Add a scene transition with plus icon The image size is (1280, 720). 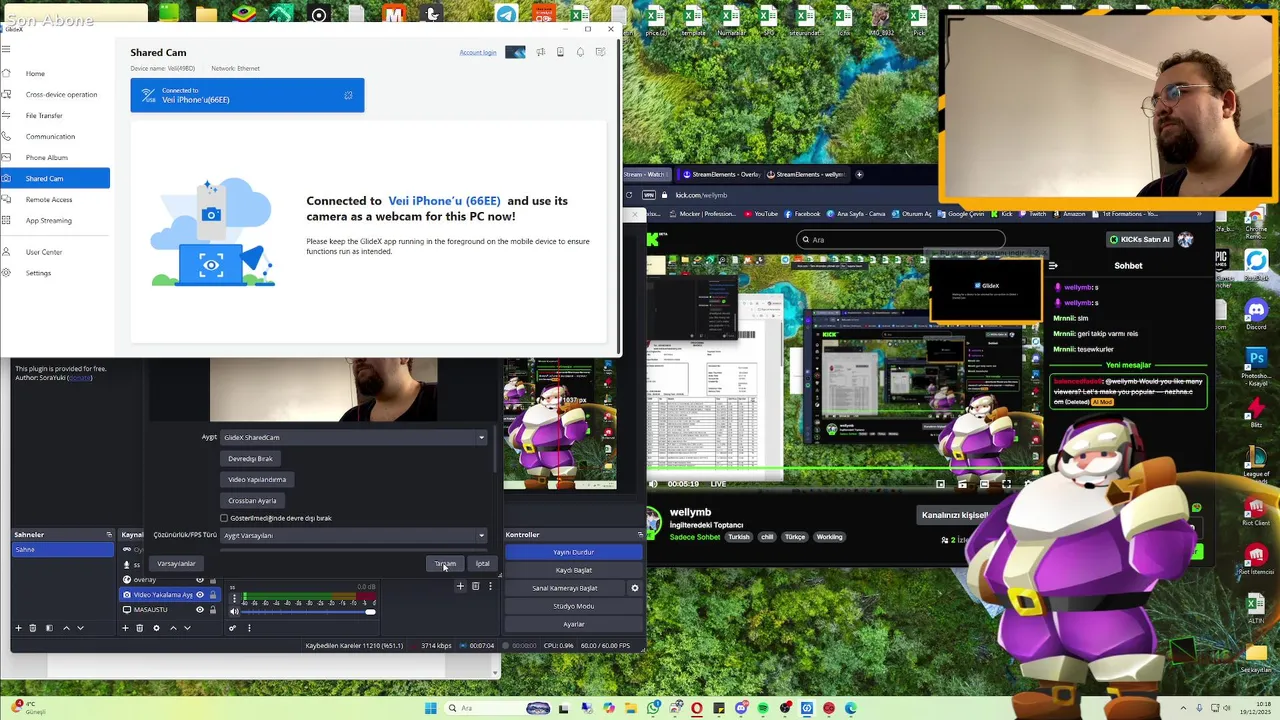tap(460, 587)
